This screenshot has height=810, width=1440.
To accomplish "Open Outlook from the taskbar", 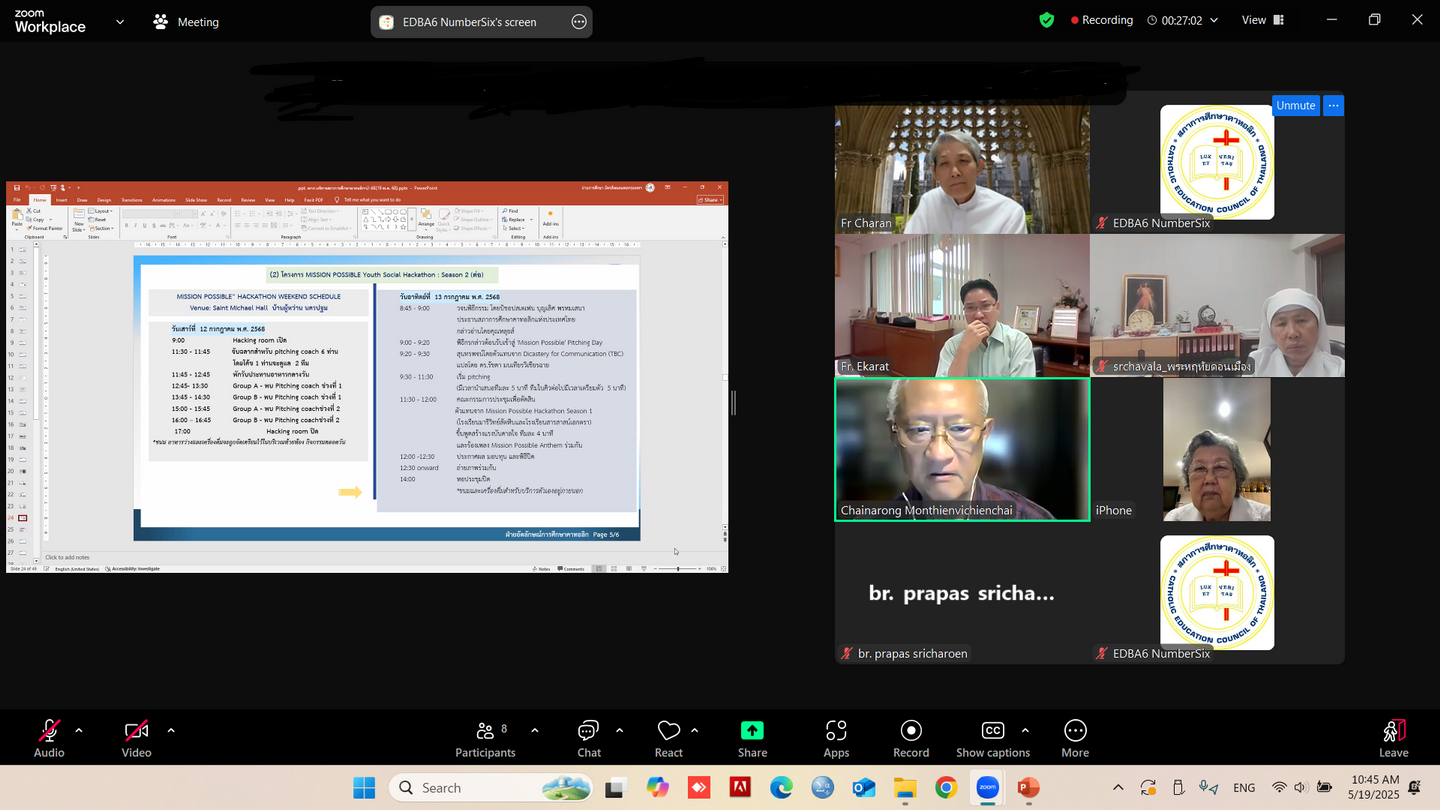I will point(864,788).
